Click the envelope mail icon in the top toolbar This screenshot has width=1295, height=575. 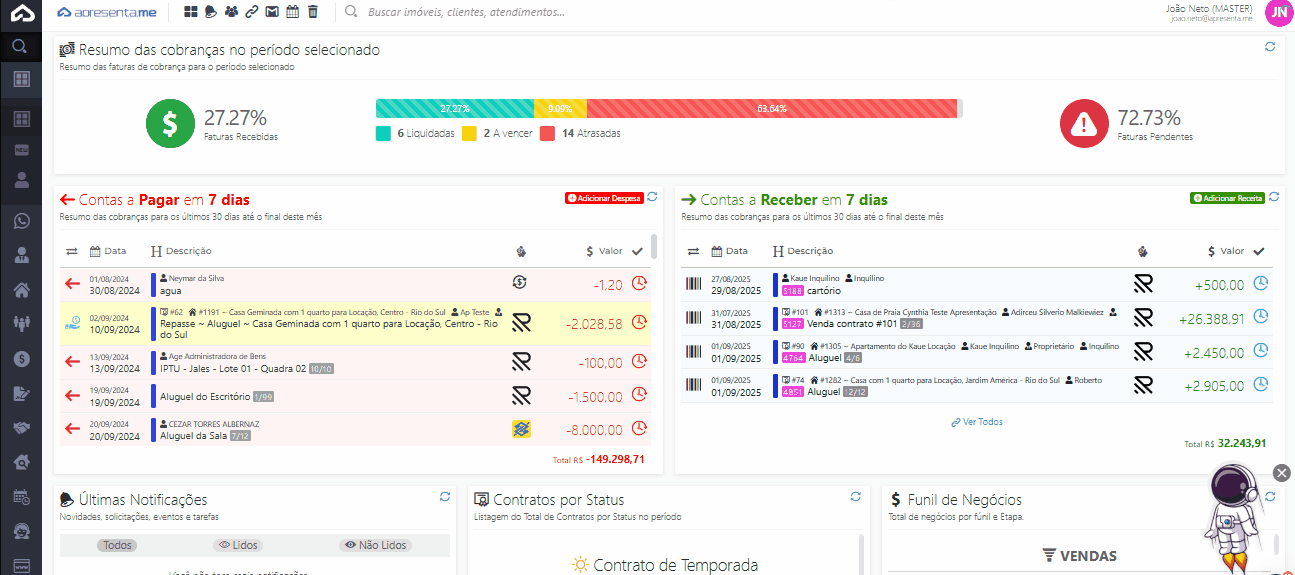[271, 12]
